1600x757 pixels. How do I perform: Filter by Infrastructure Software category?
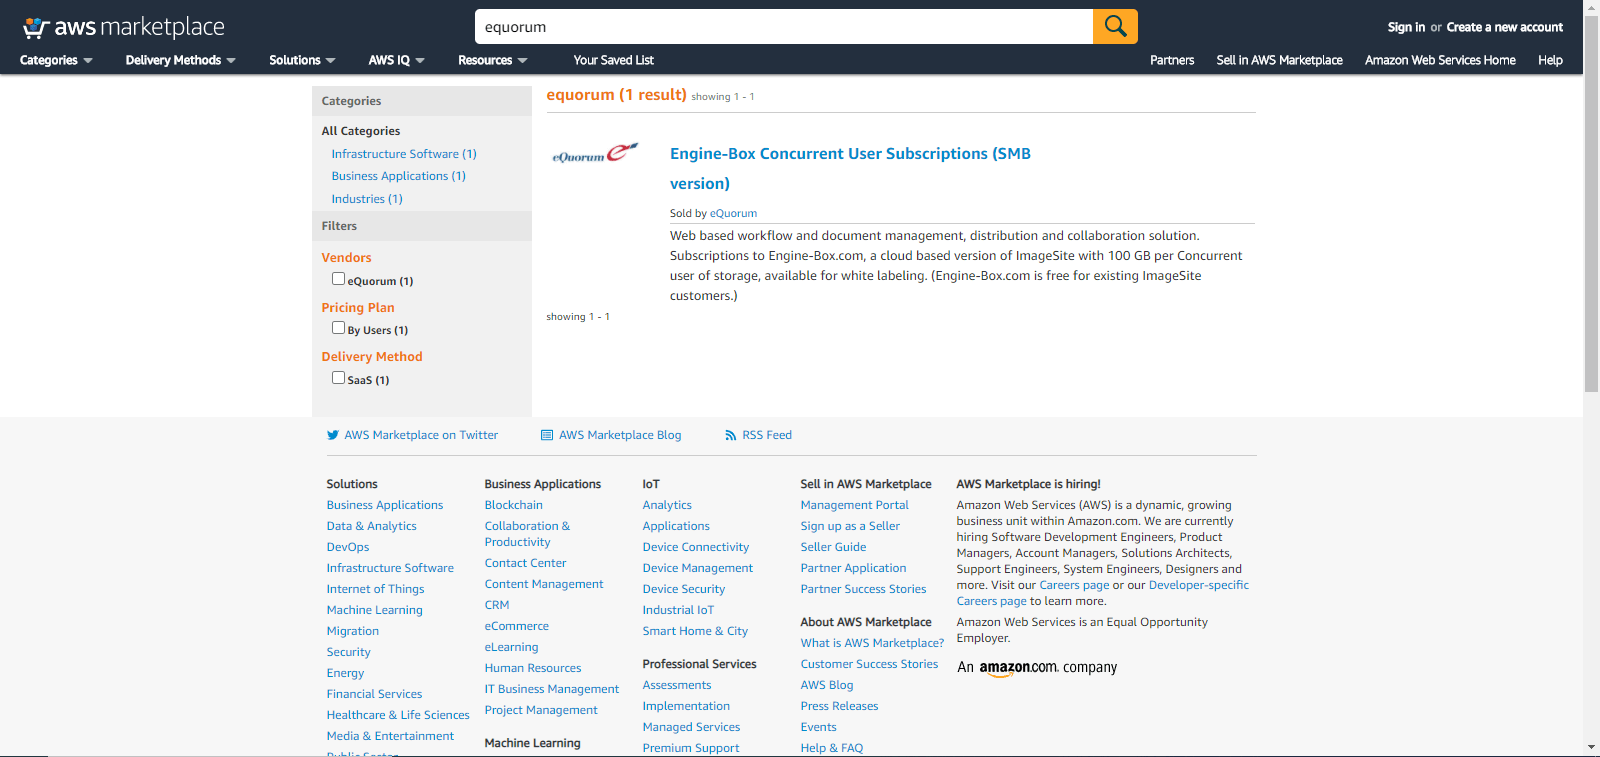coord(404,154)
